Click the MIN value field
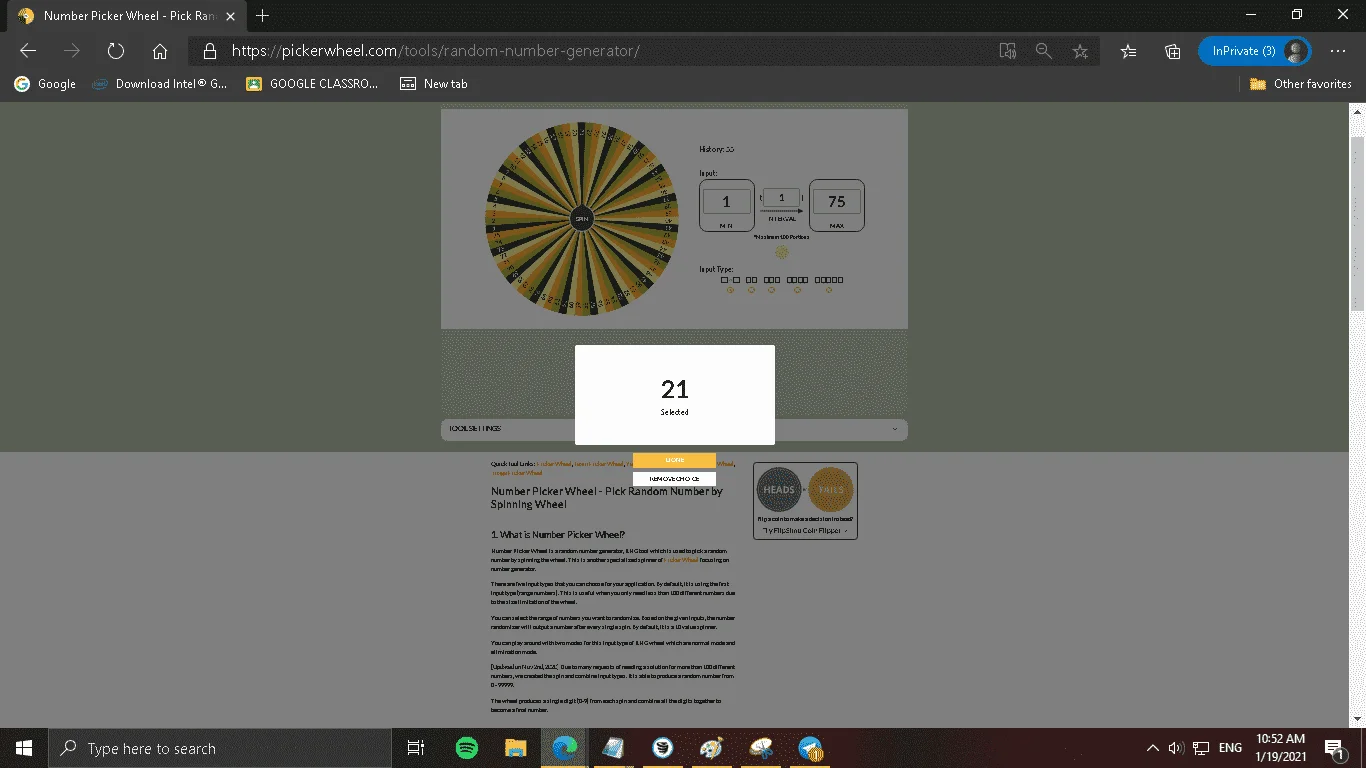Screen dimensions: 1366x768 click(x=726, y=202)
